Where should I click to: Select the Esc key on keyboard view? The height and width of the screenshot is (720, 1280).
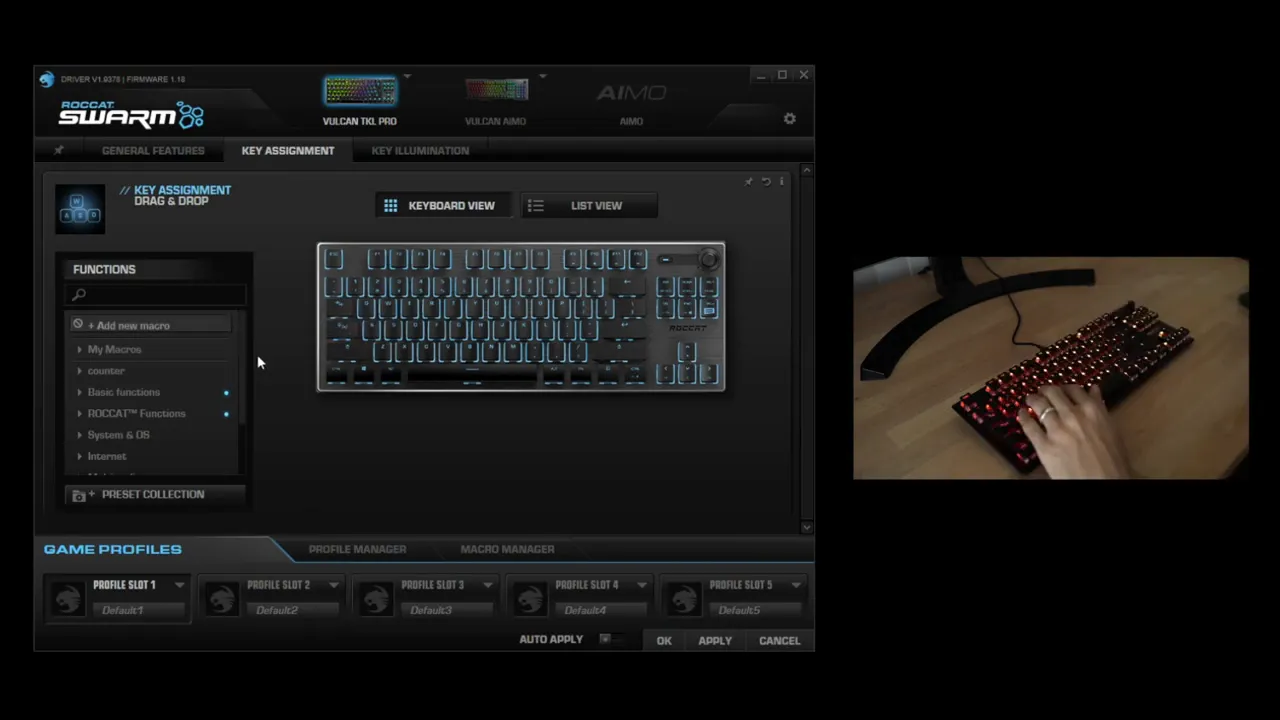[x=334, y=259]
